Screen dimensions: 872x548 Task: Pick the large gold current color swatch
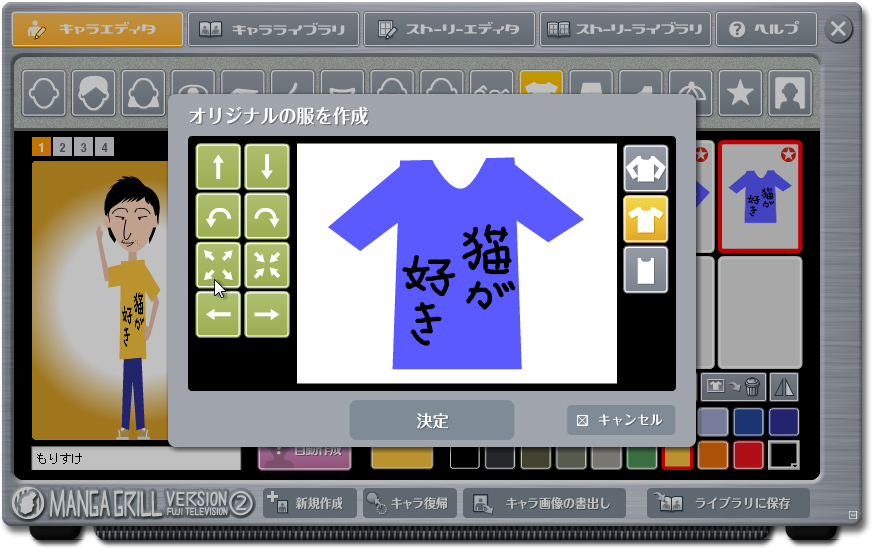(x=402, y=457)
